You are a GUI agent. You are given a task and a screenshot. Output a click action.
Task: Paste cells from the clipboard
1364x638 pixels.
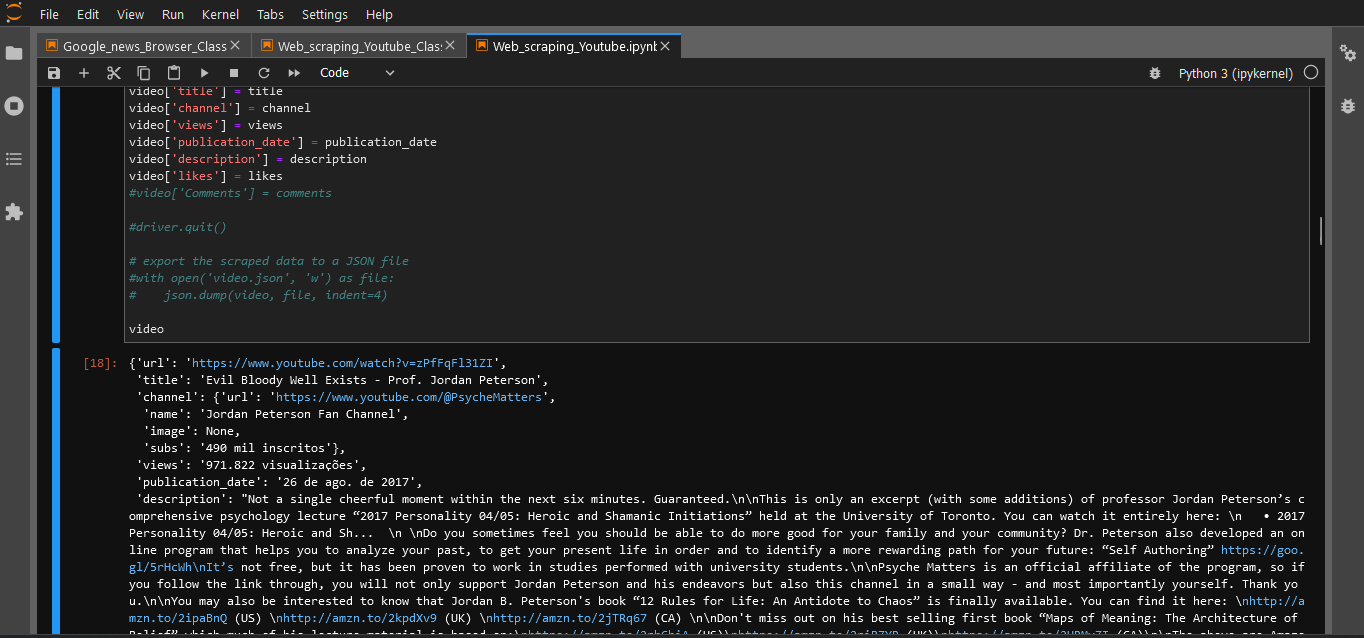click(x=173, y=72)
